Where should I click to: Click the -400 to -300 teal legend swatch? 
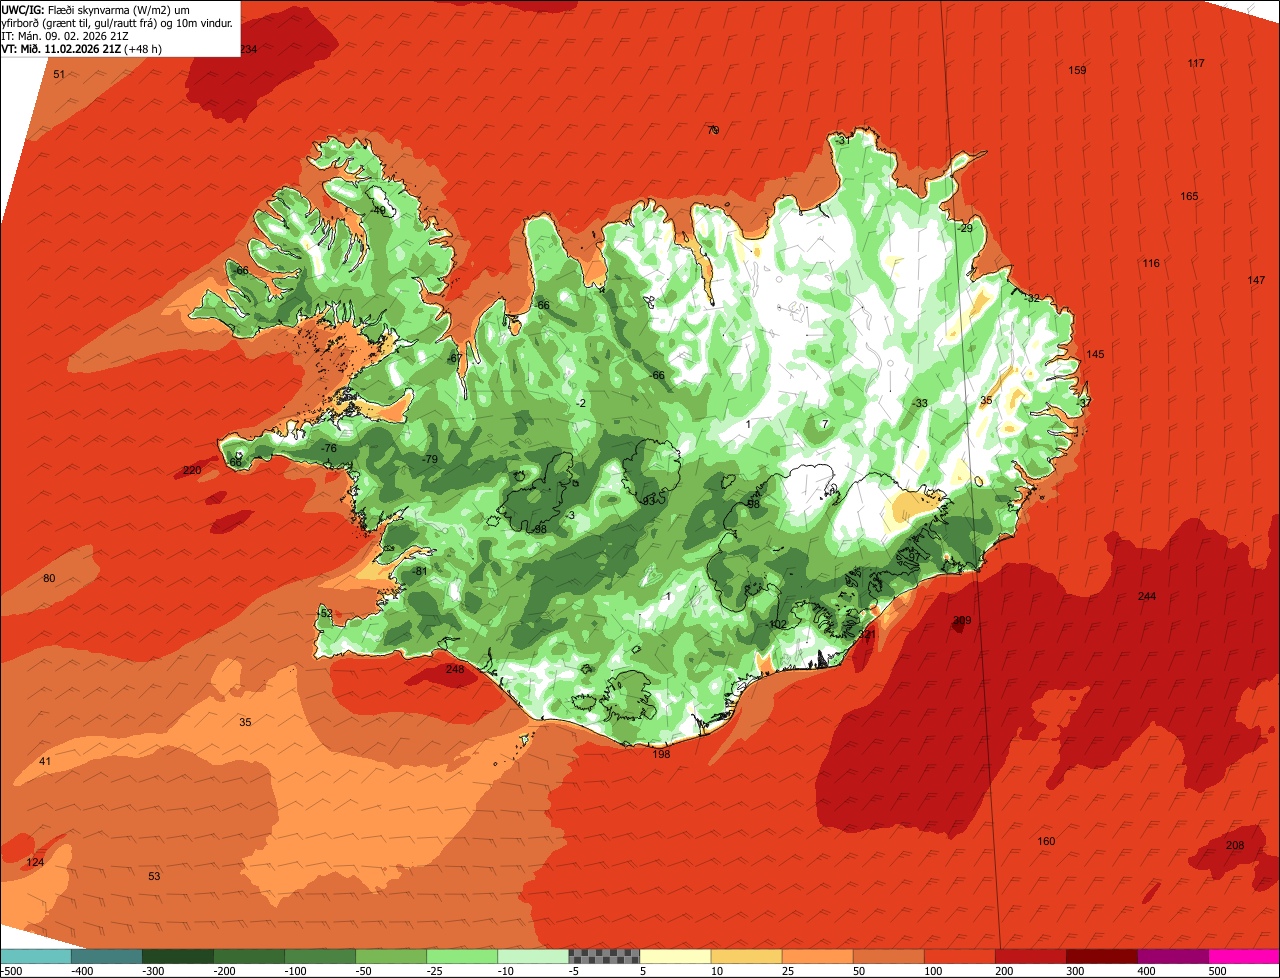click(107, 956)
